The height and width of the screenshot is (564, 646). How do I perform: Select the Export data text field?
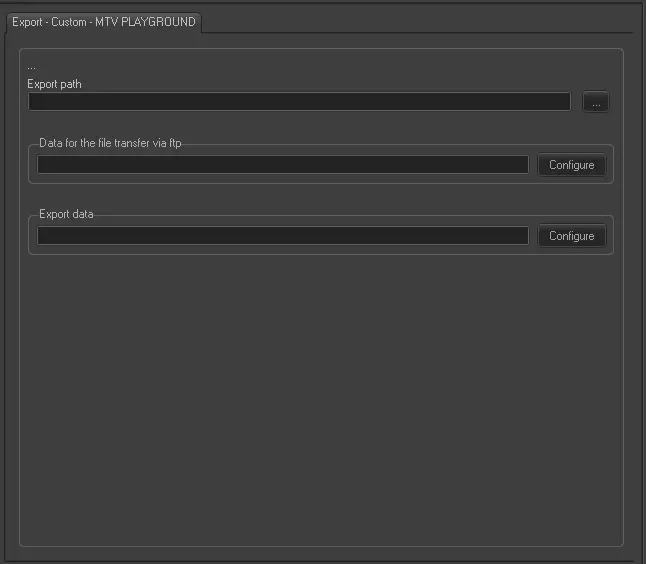click(x=283, y=236)
